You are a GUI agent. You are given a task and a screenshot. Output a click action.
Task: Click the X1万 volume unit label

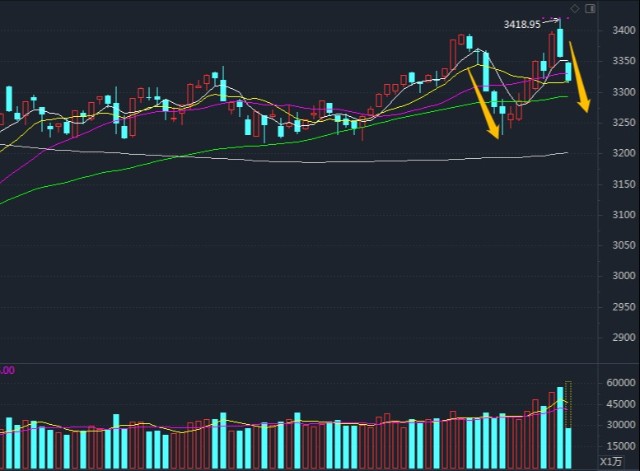point(610,461)
